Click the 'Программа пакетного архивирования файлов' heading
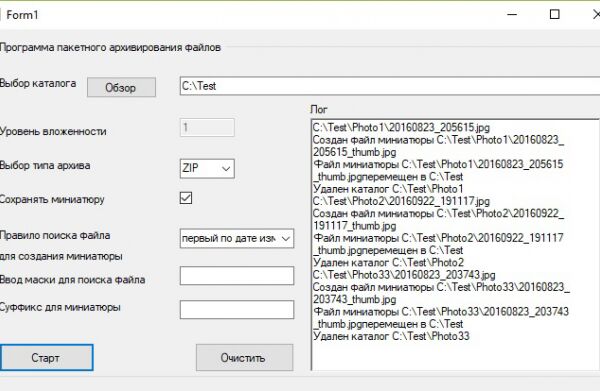600x391 pixels. 110,47
